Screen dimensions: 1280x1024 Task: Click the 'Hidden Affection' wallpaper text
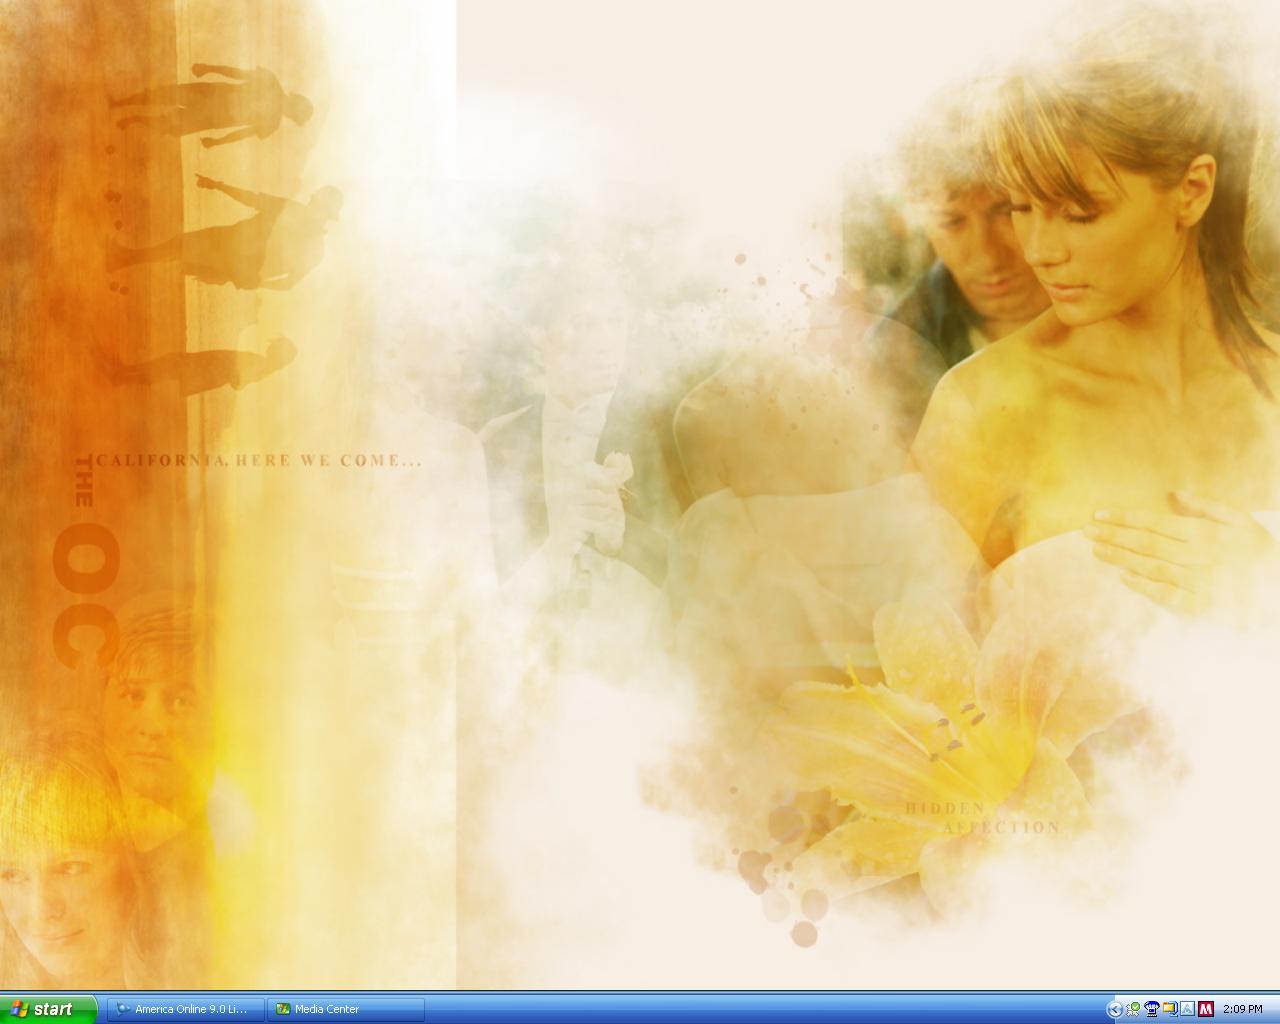tap(980, 818)
